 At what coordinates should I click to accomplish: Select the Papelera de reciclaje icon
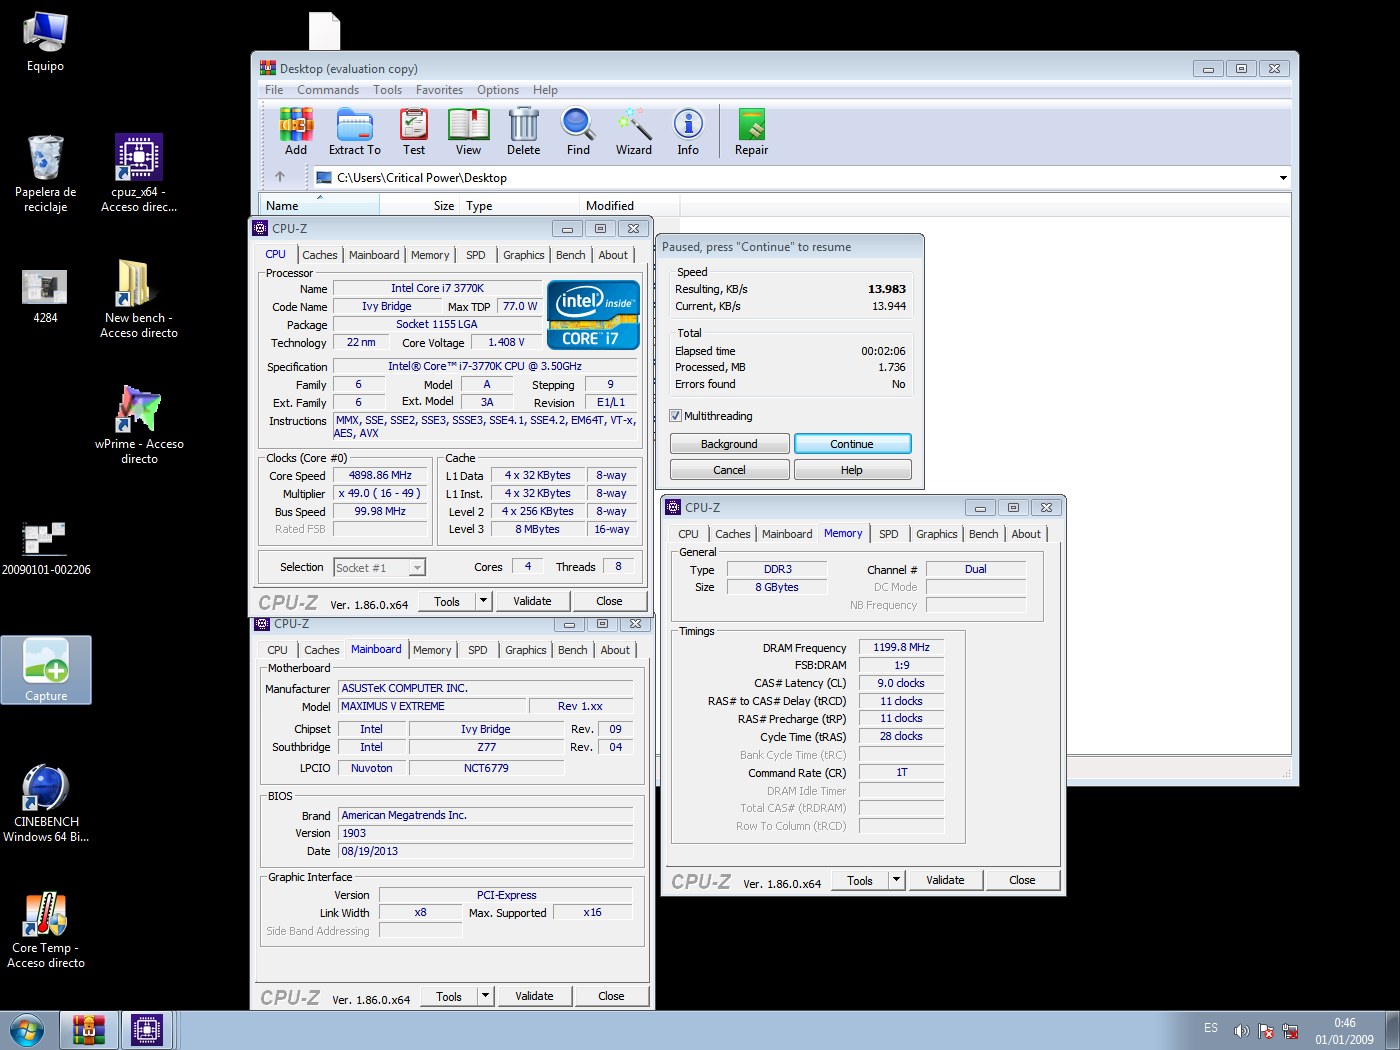[45, 174]
